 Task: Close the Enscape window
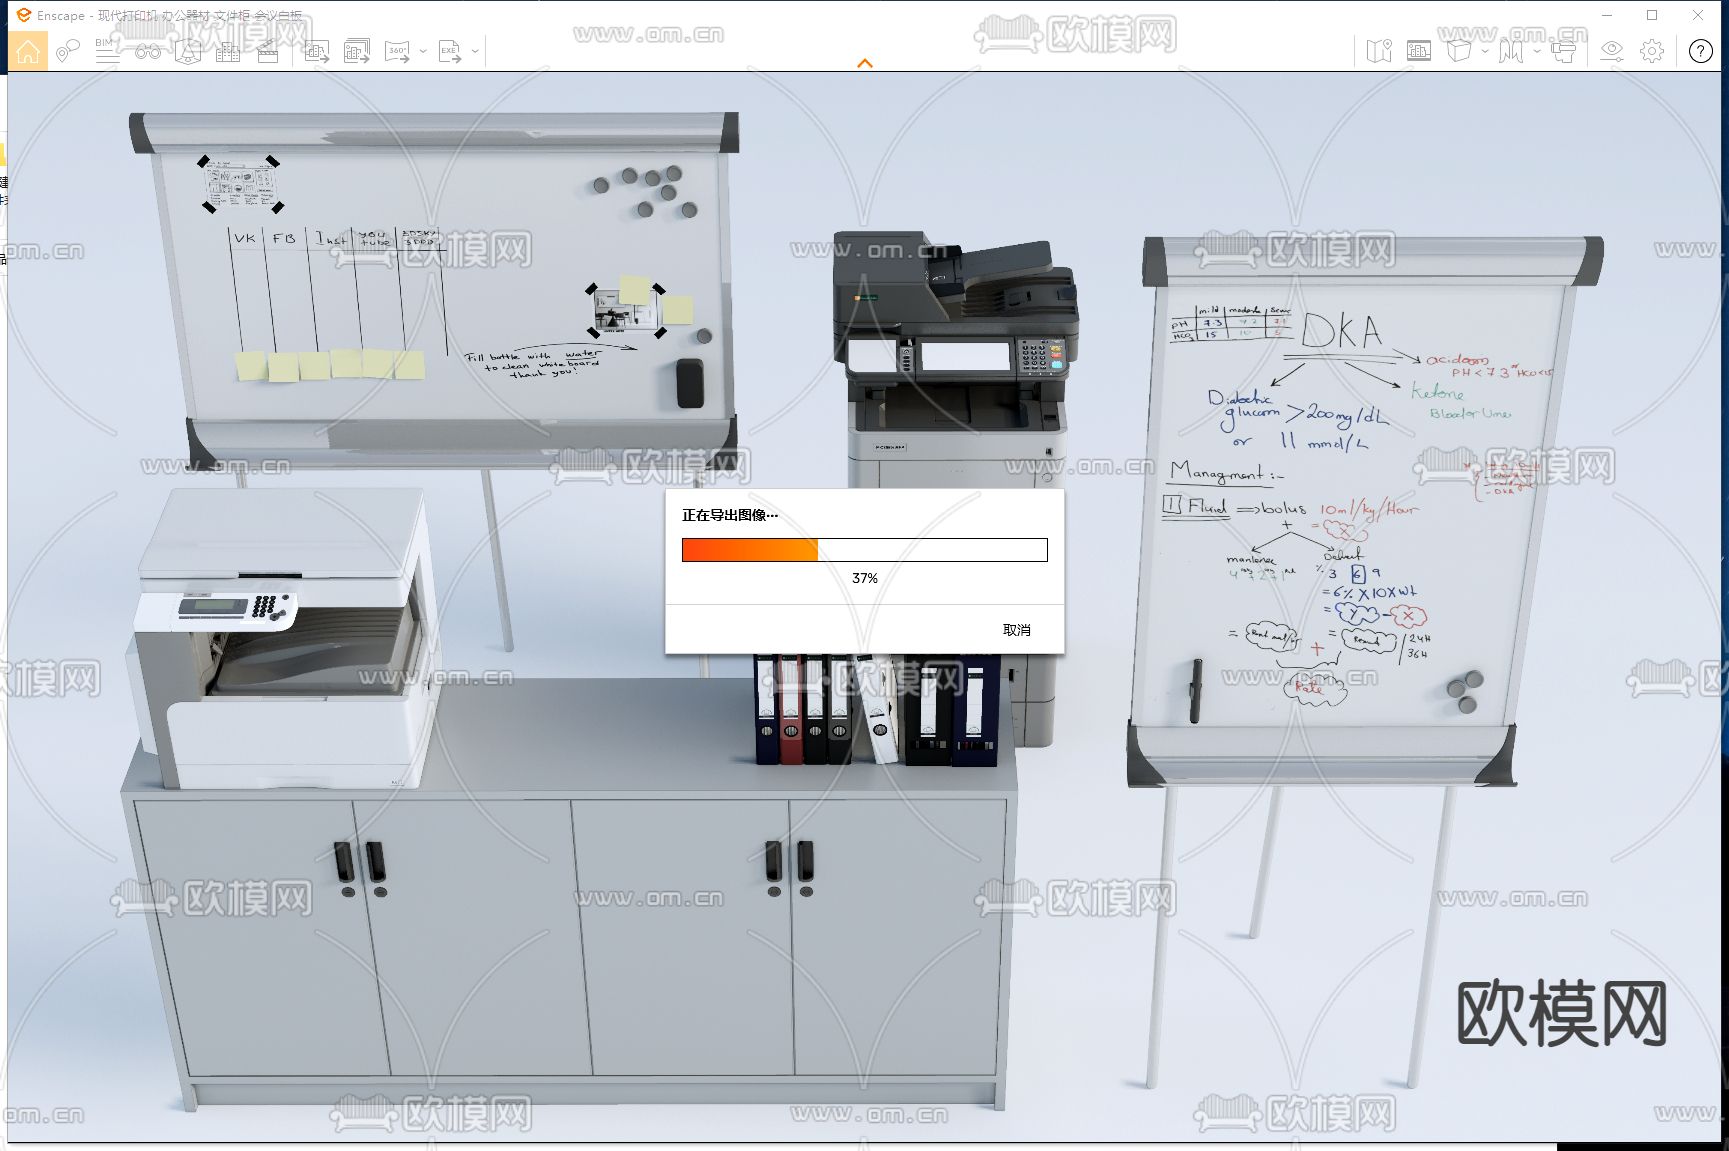click(1698, 15)
